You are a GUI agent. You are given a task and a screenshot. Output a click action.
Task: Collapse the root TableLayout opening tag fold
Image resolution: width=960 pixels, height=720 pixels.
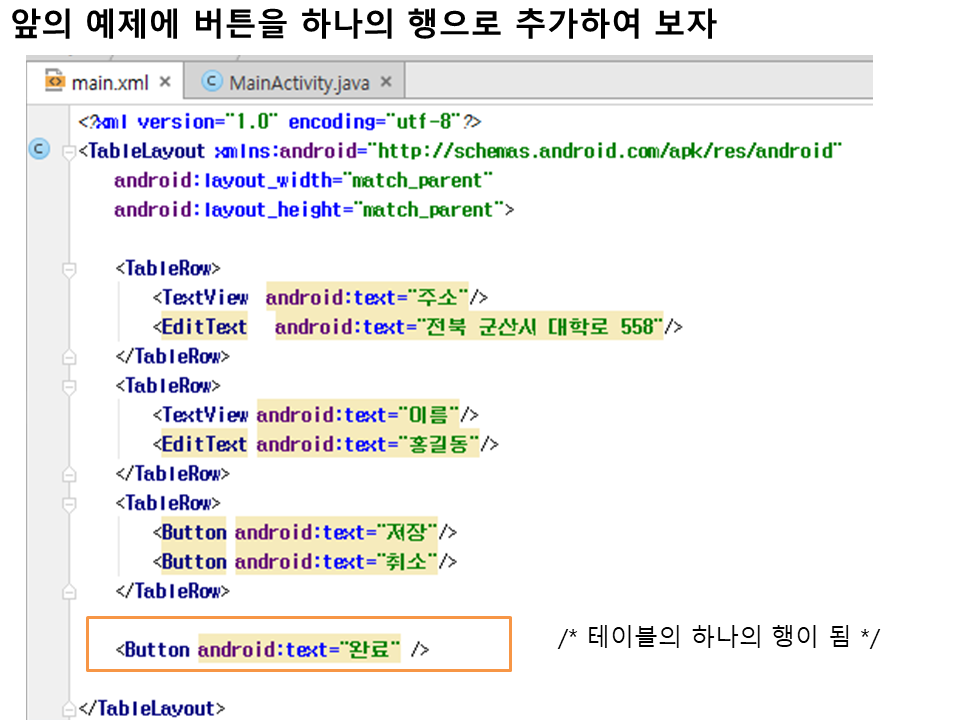pos(69,152)
